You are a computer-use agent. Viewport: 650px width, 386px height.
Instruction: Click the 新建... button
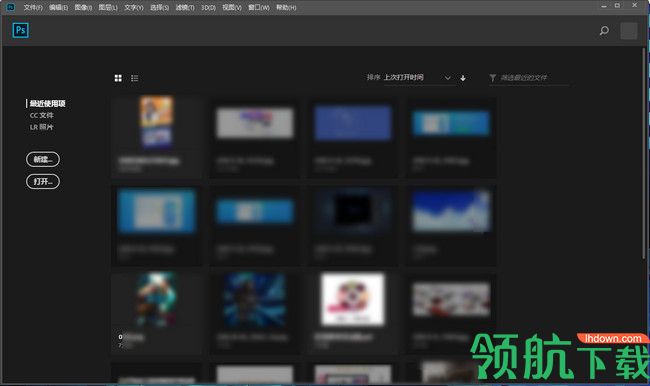click(43, 159)
